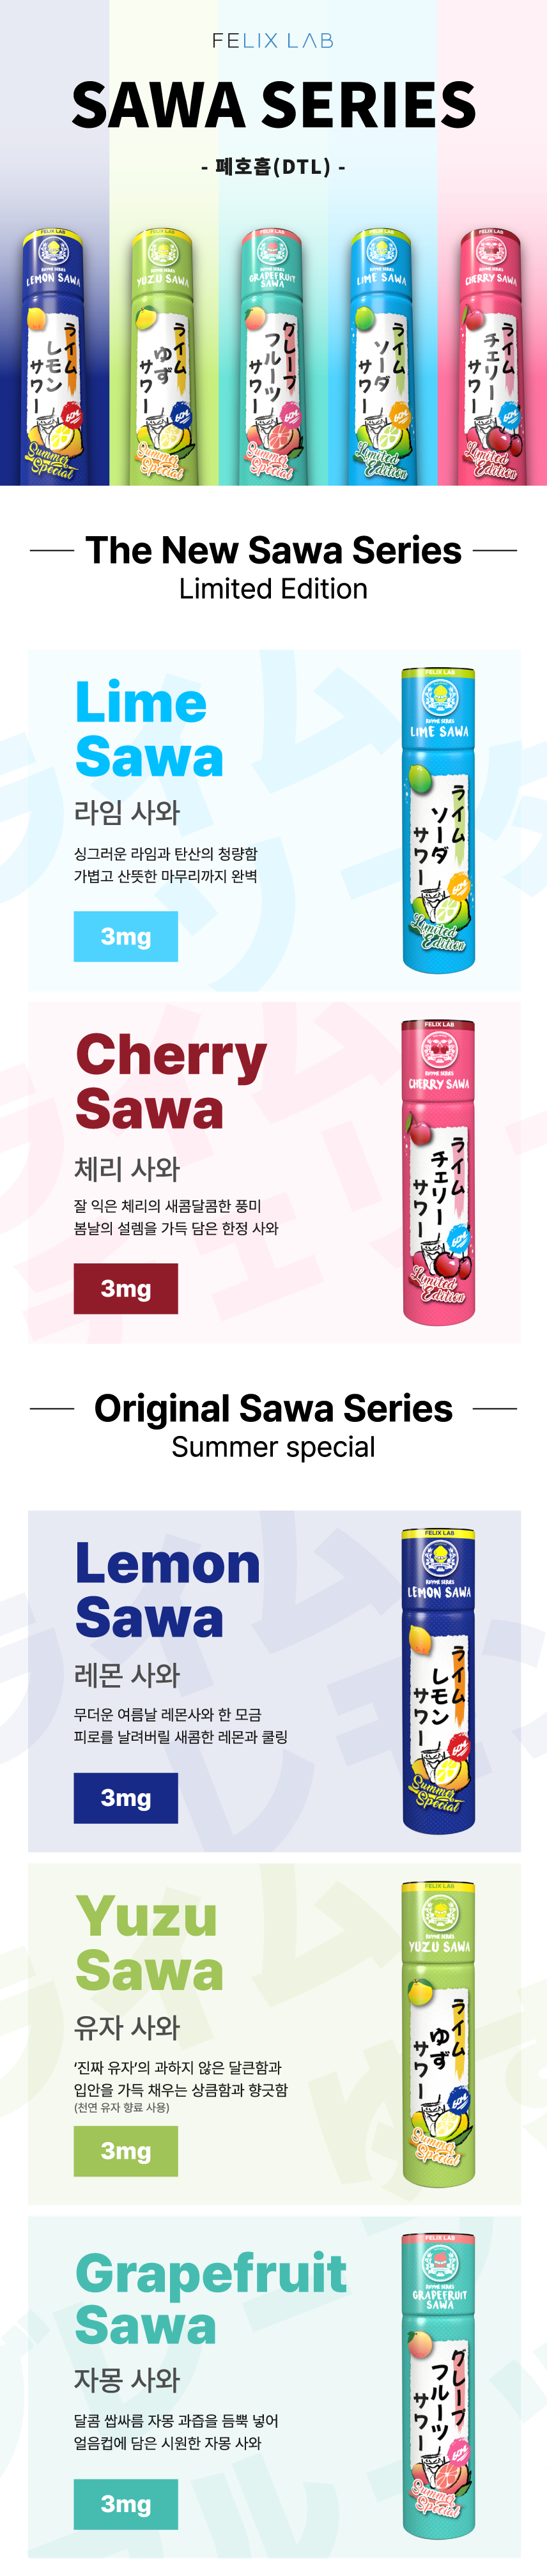Click the Yuzu Sawa product bottle image

(439, 2034)
